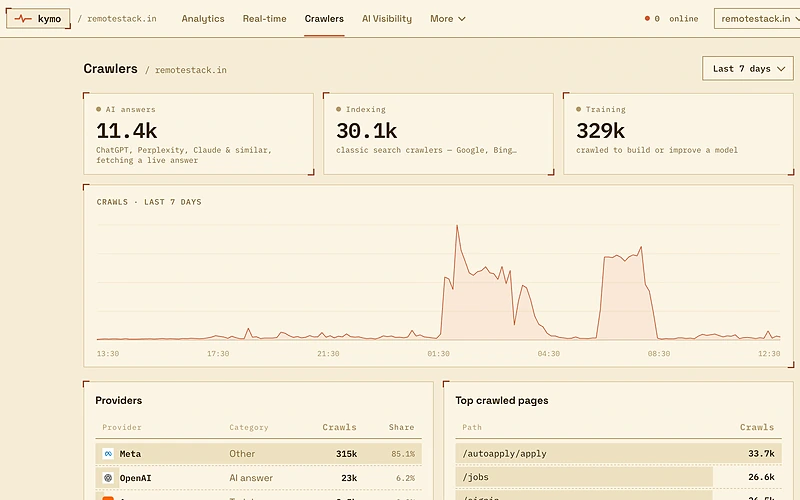800x500 pixels.
Task: Click the 08:30 axis label on chart
Action: click(659, 354)
